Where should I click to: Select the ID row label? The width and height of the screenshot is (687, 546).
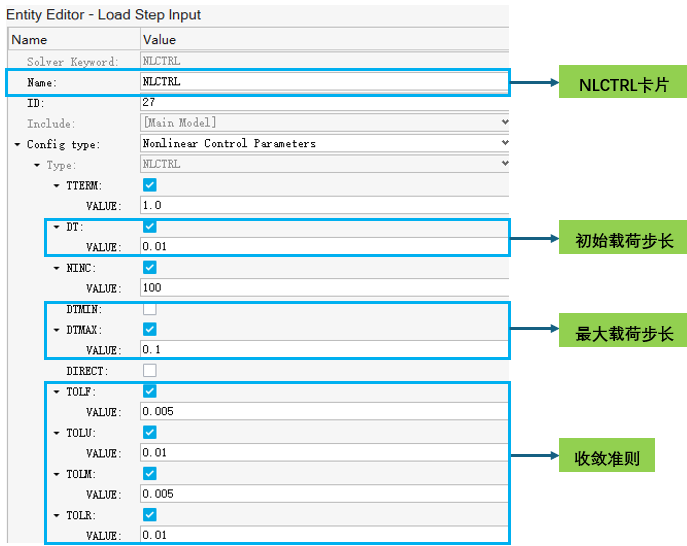point(35,103)
